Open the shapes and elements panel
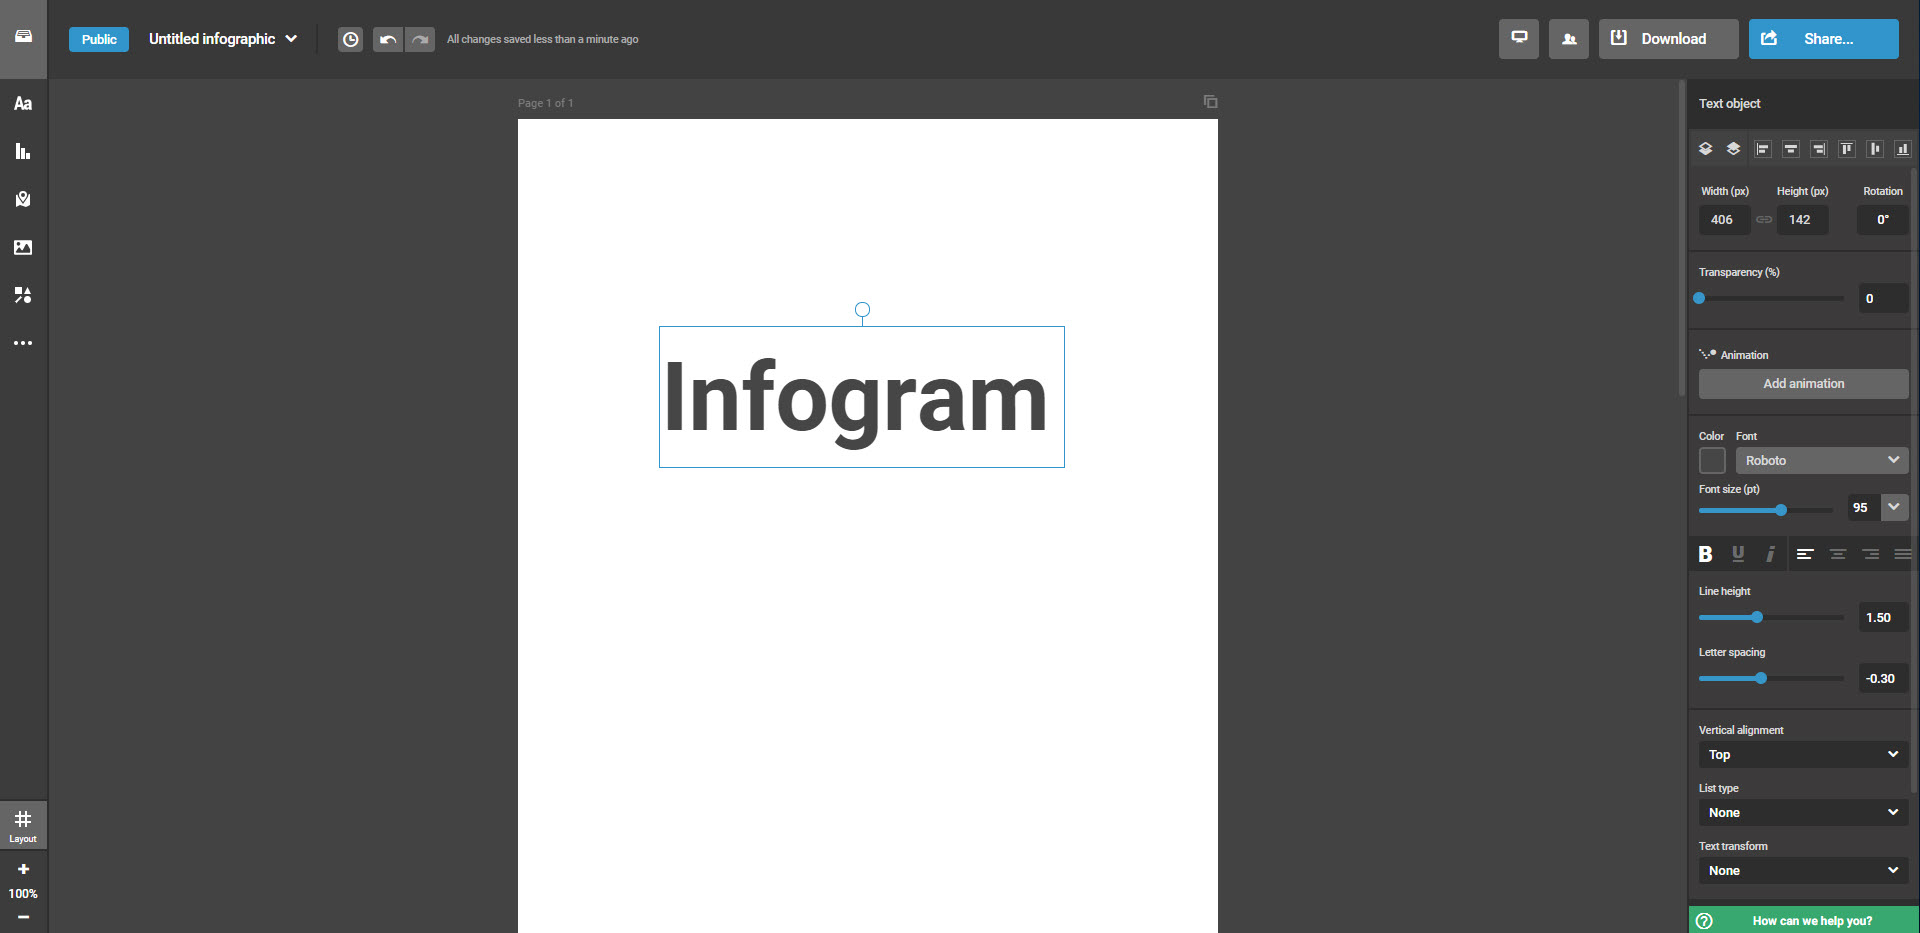This screenshot has height=933, width=1920. (23, 295)
